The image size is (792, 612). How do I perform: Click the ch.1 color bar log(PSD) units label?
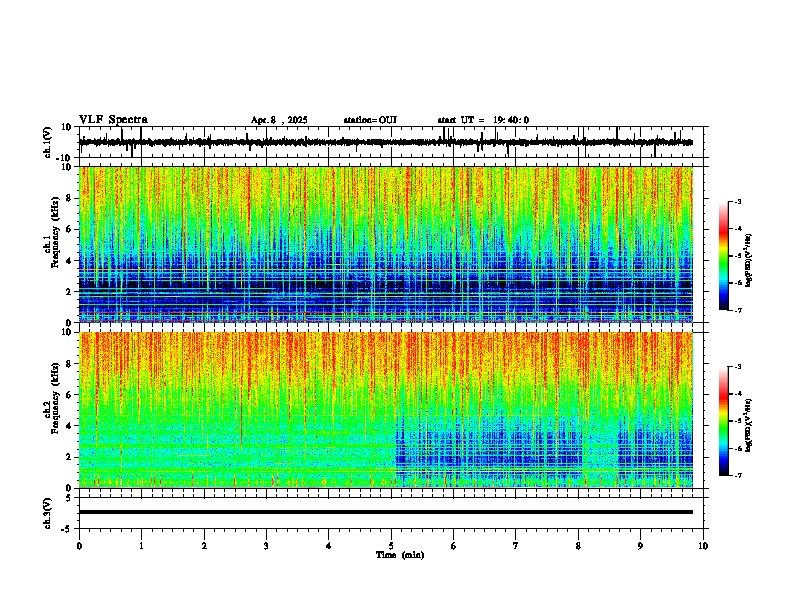(749, 261)
